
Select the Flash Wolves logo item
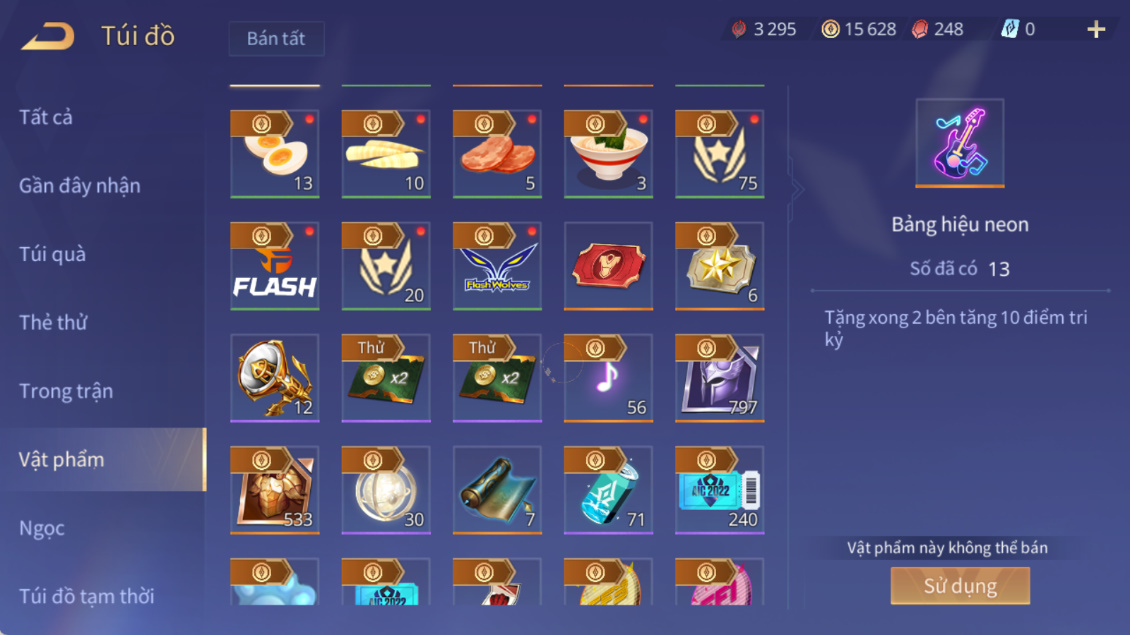(497, 266)
